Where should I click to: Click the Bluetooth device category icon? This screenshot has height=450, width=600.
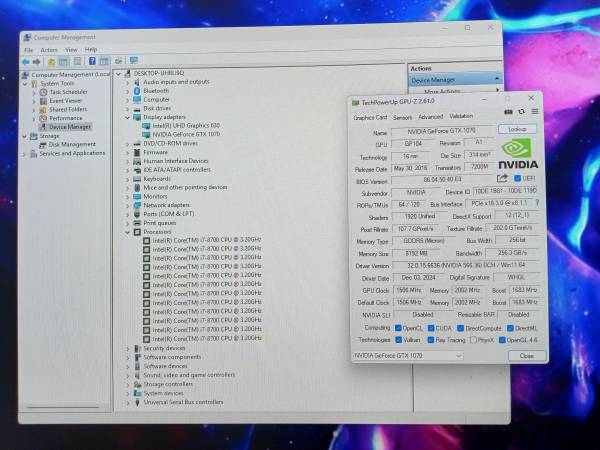[x=136, y=90]
